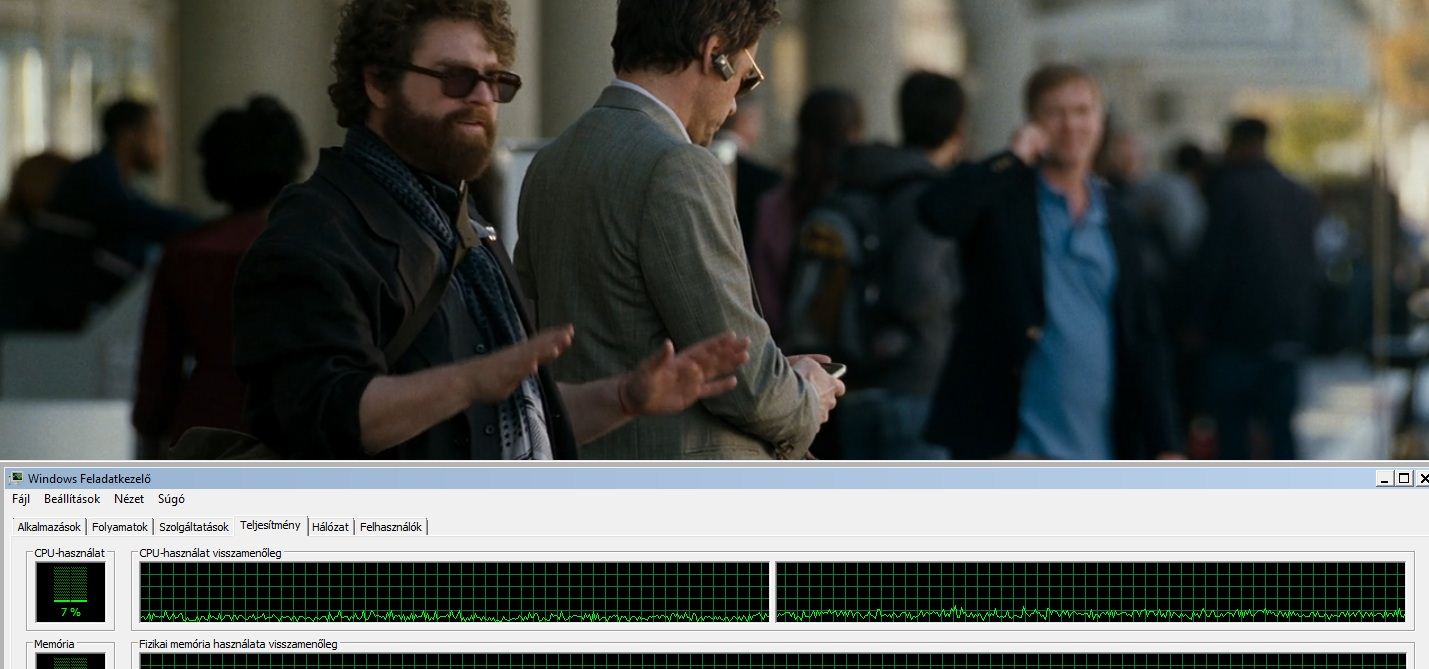Open the Nézet menu
Viewport: 1429px width, 669px height.
[129, 499]
